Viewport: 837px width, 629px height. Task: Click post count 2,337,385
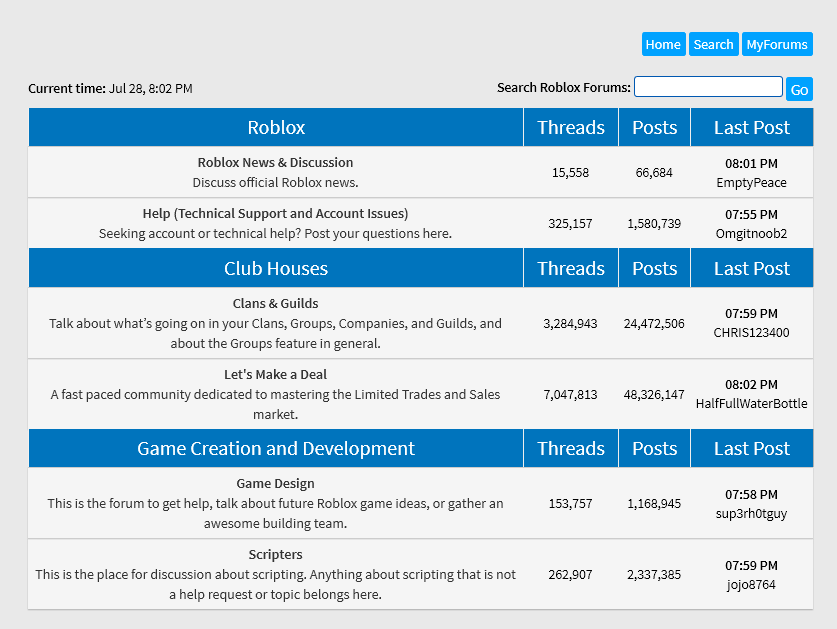[654, 575]
